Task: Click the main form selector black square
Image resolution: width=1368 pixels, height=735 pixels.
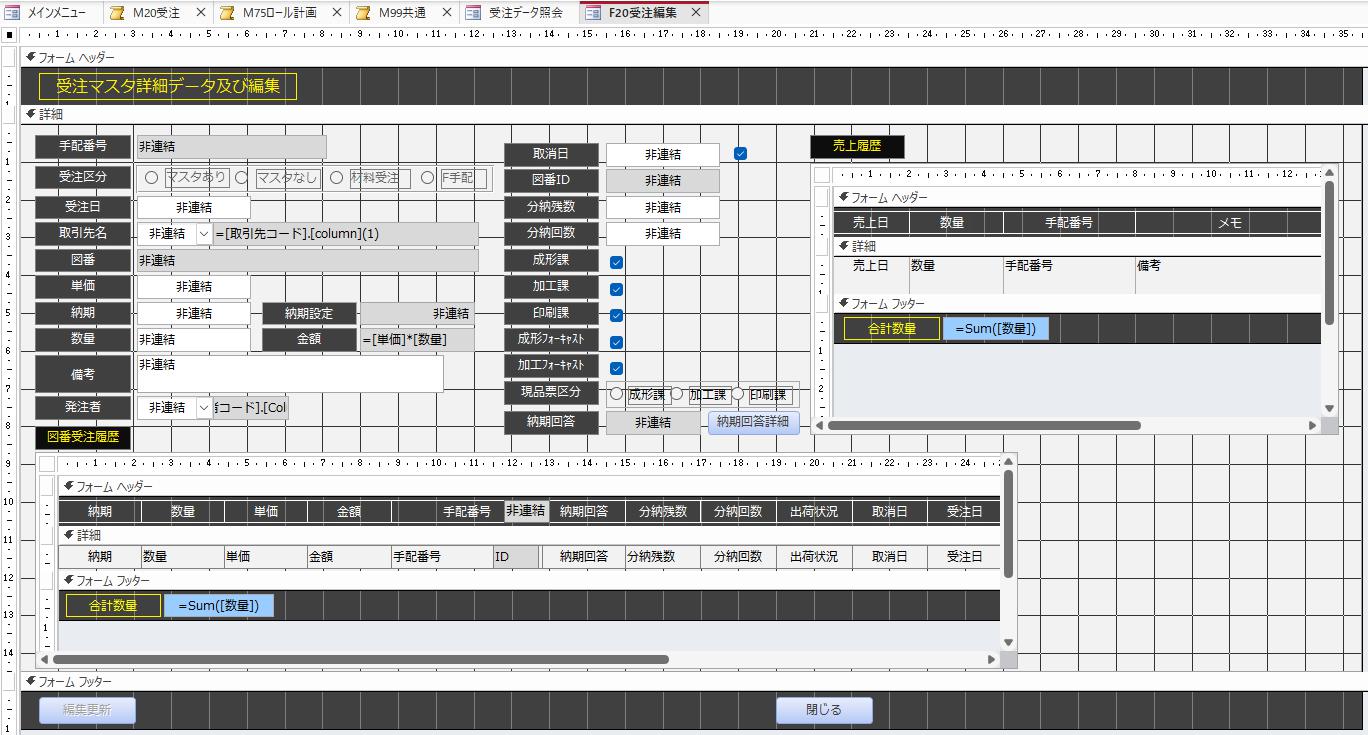Action: tap(9, 34)
